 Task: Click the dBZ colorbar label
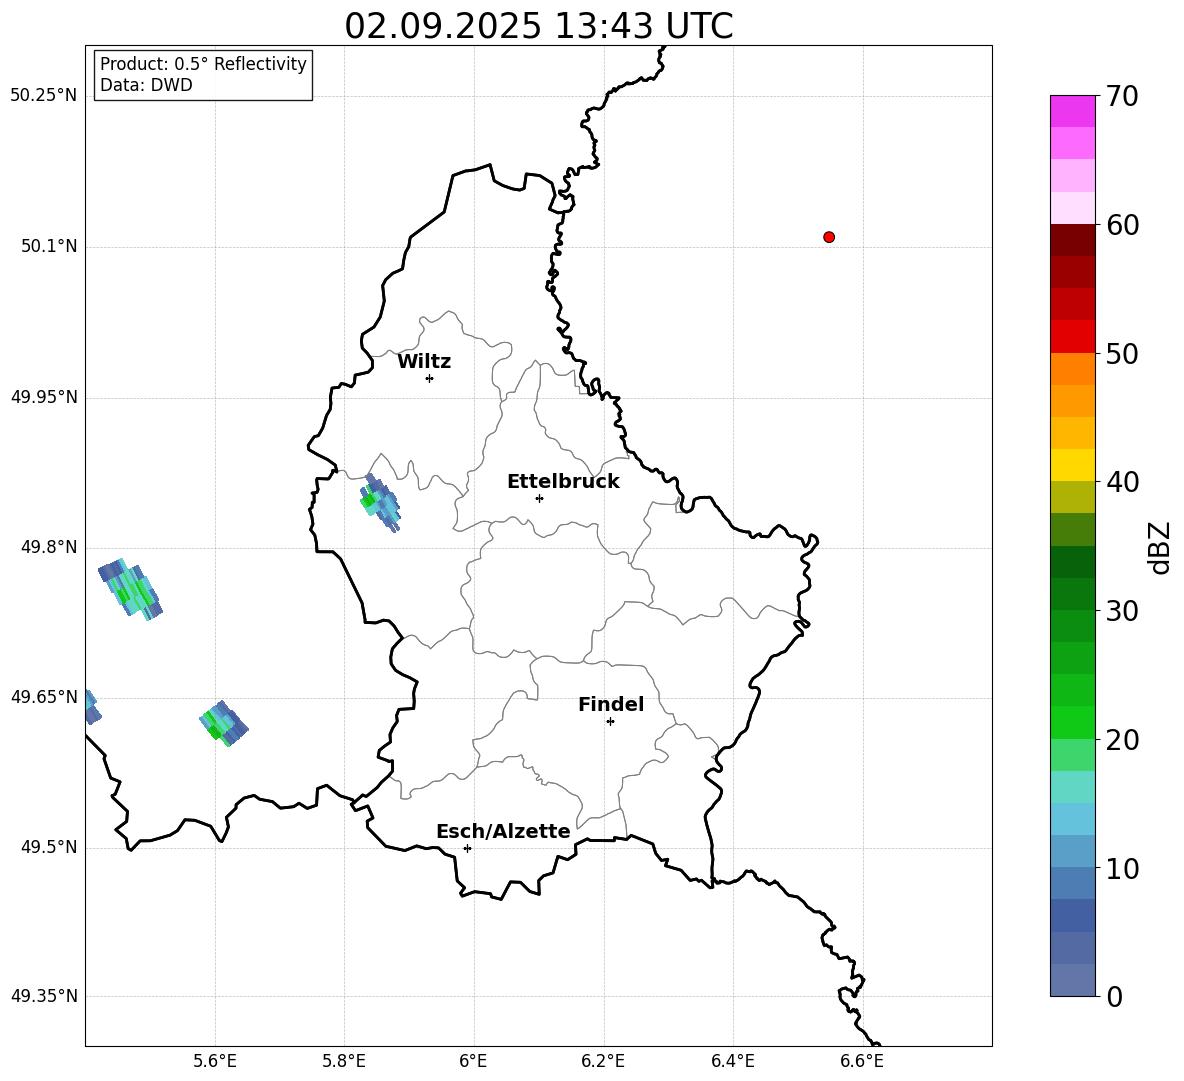1161,548
